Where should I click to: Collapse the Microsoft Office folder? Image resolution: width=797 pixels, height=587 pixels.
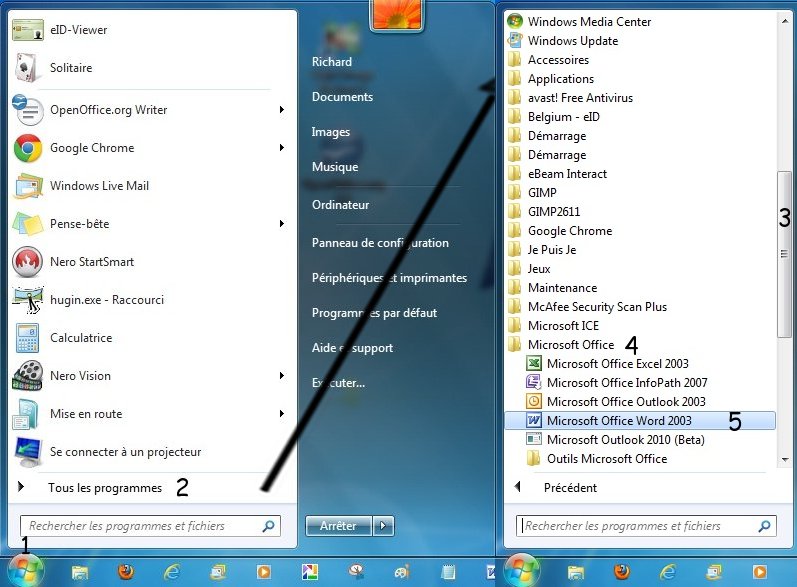coord(561,345)
